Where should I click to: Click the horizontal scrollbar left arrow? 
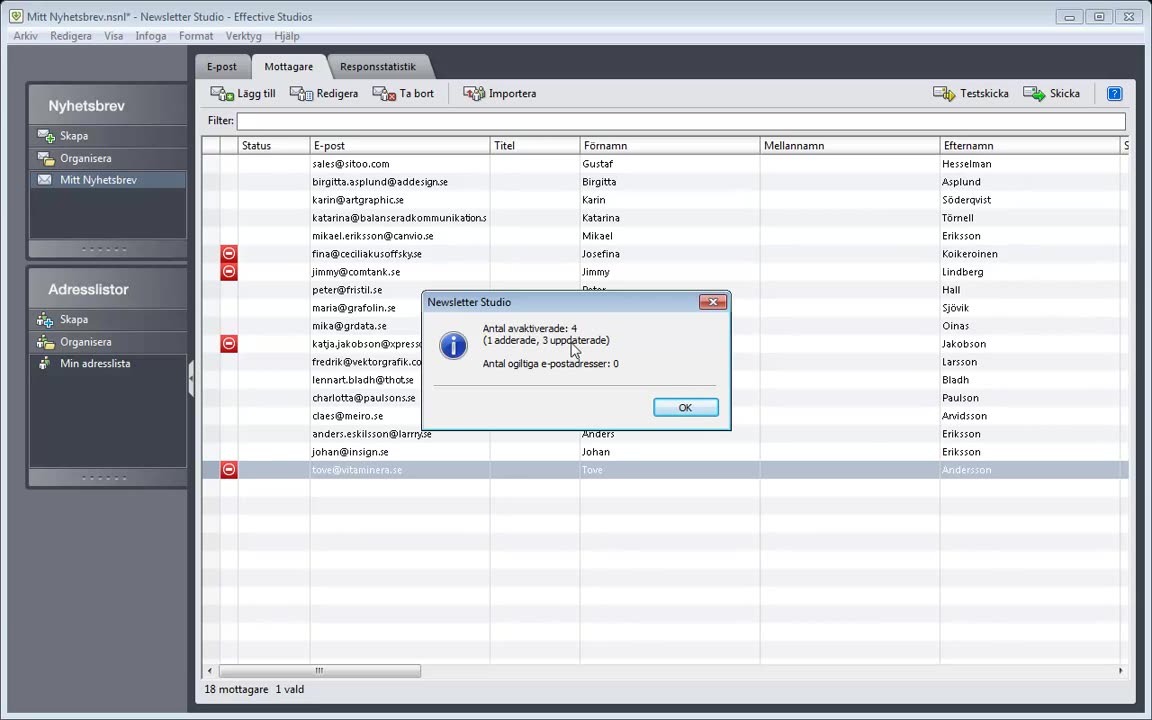pos(210,671)
